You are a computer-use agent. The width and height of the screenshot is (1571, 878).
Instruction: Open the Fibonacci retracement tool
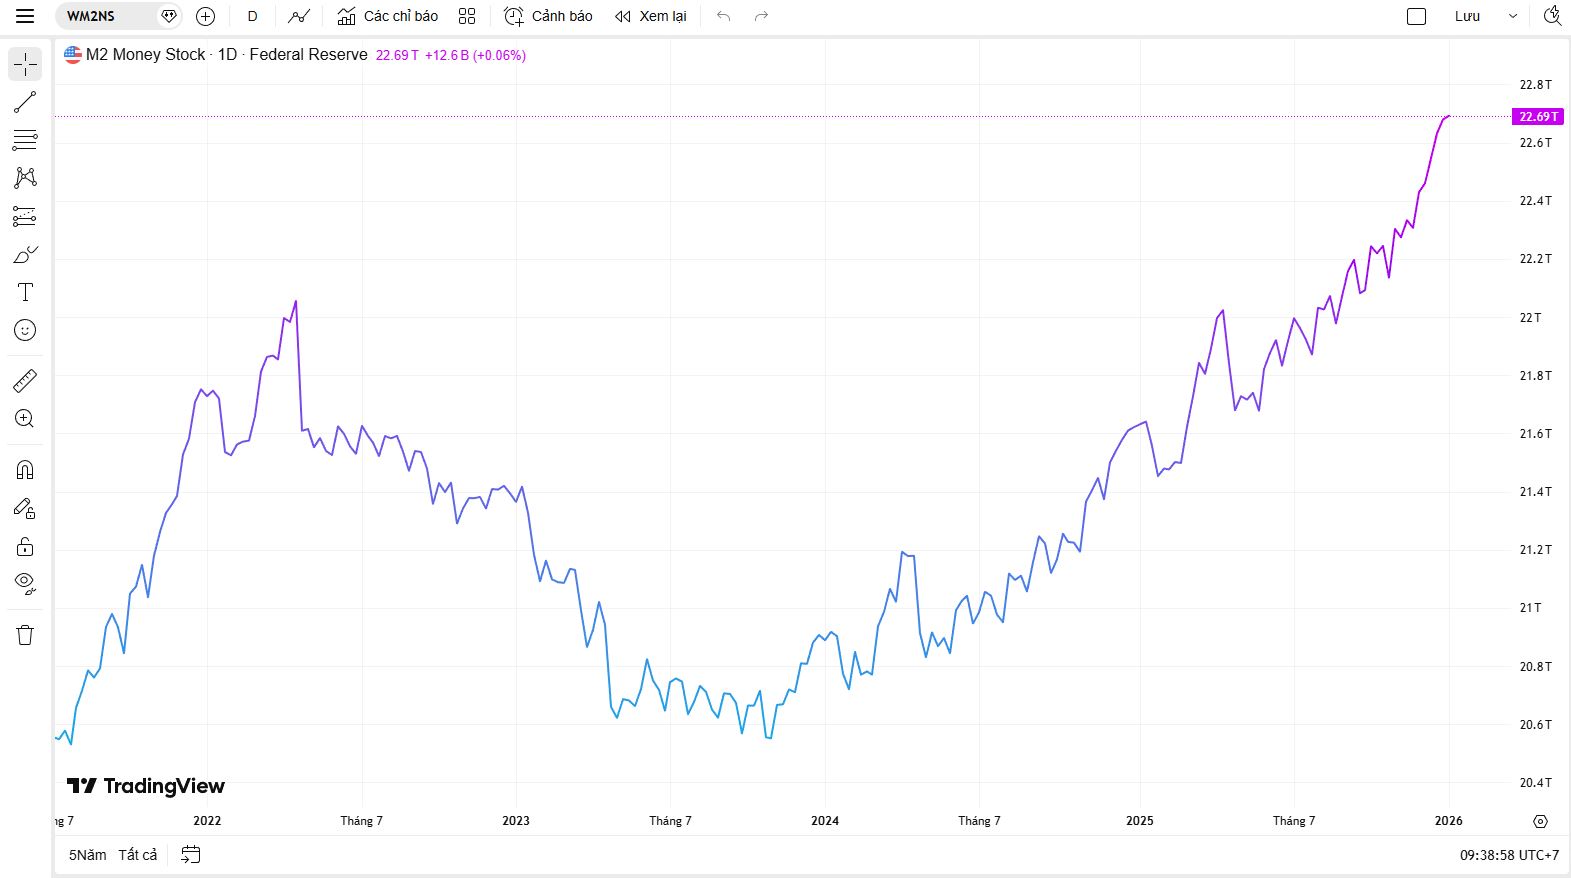coord(25,140)
